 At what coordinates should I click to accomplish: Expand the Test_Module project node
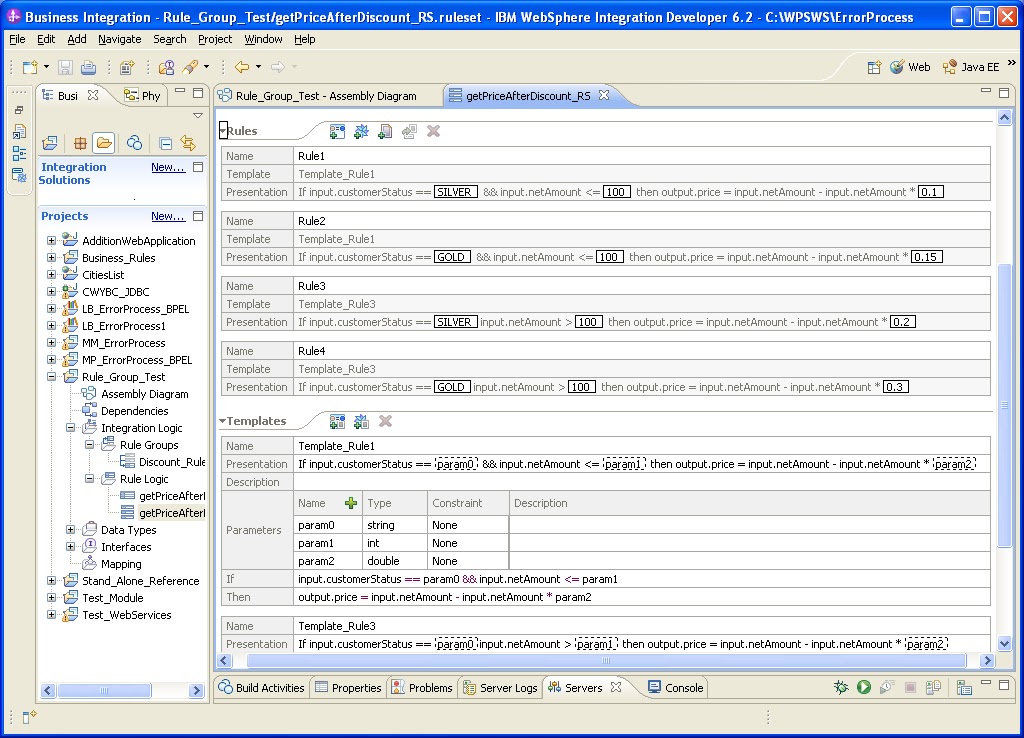point(52,597)
